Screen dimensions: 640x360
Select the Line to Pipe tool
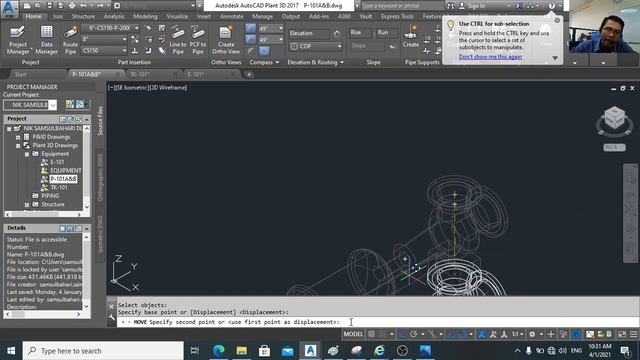(x=178, y=40)
